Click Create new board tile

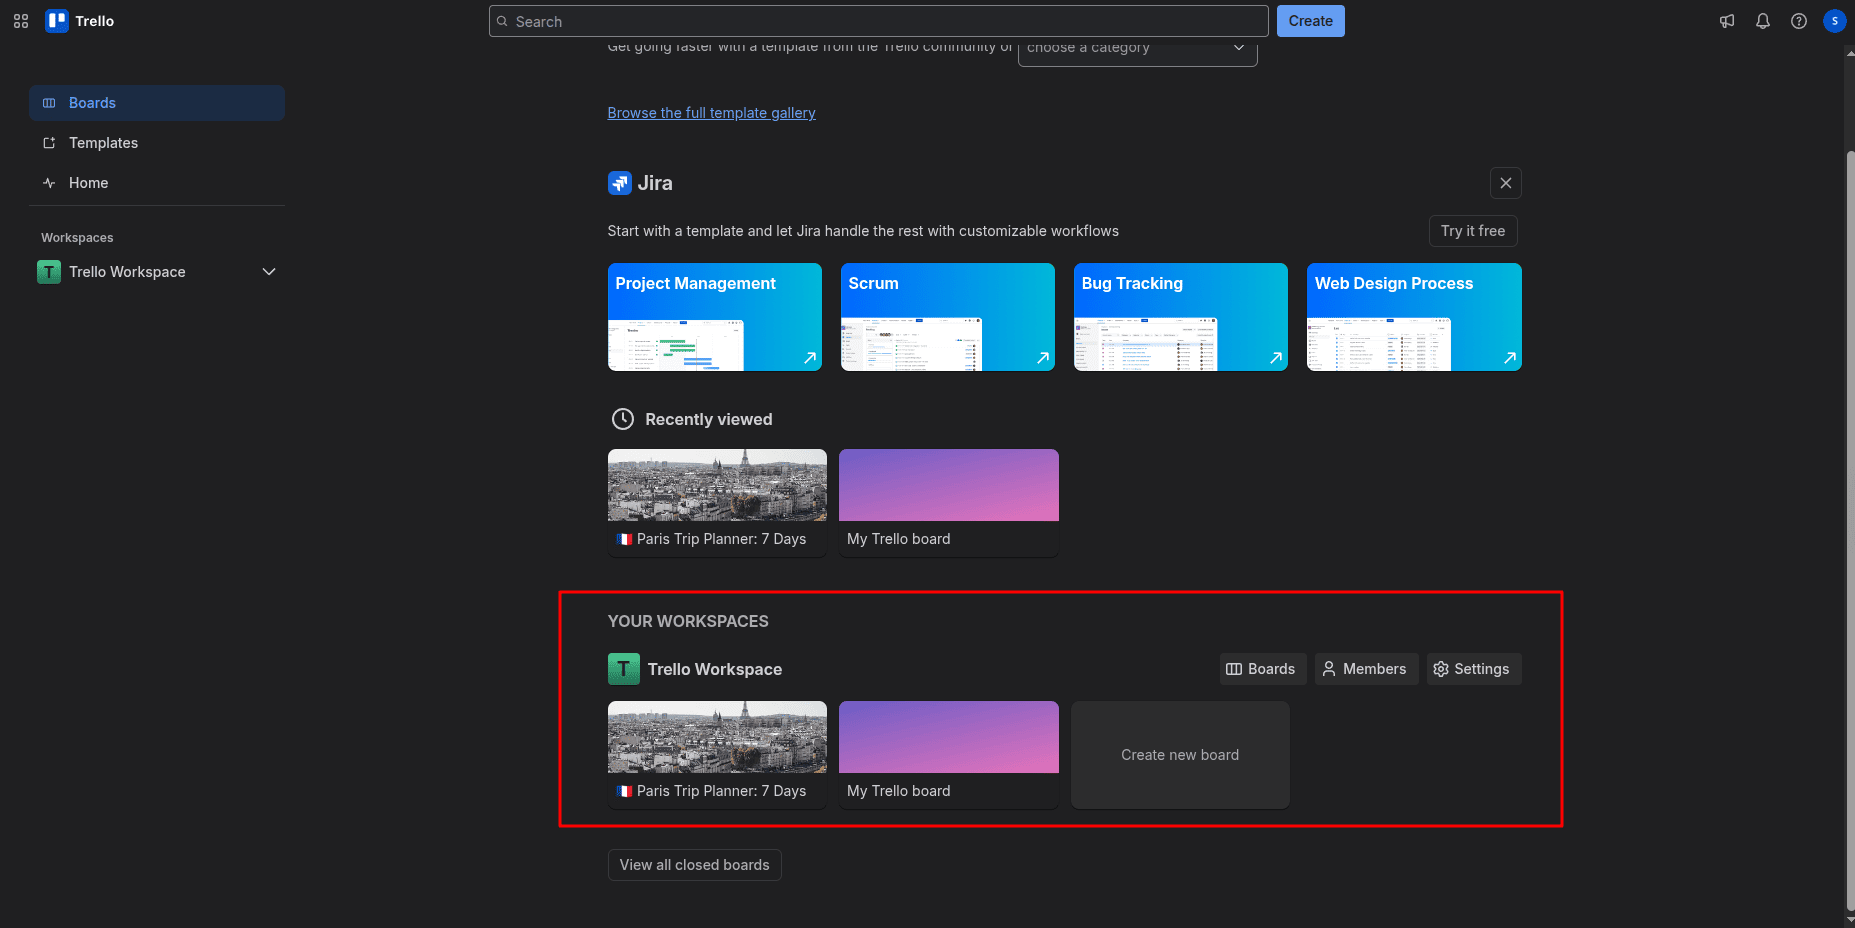1180,755
